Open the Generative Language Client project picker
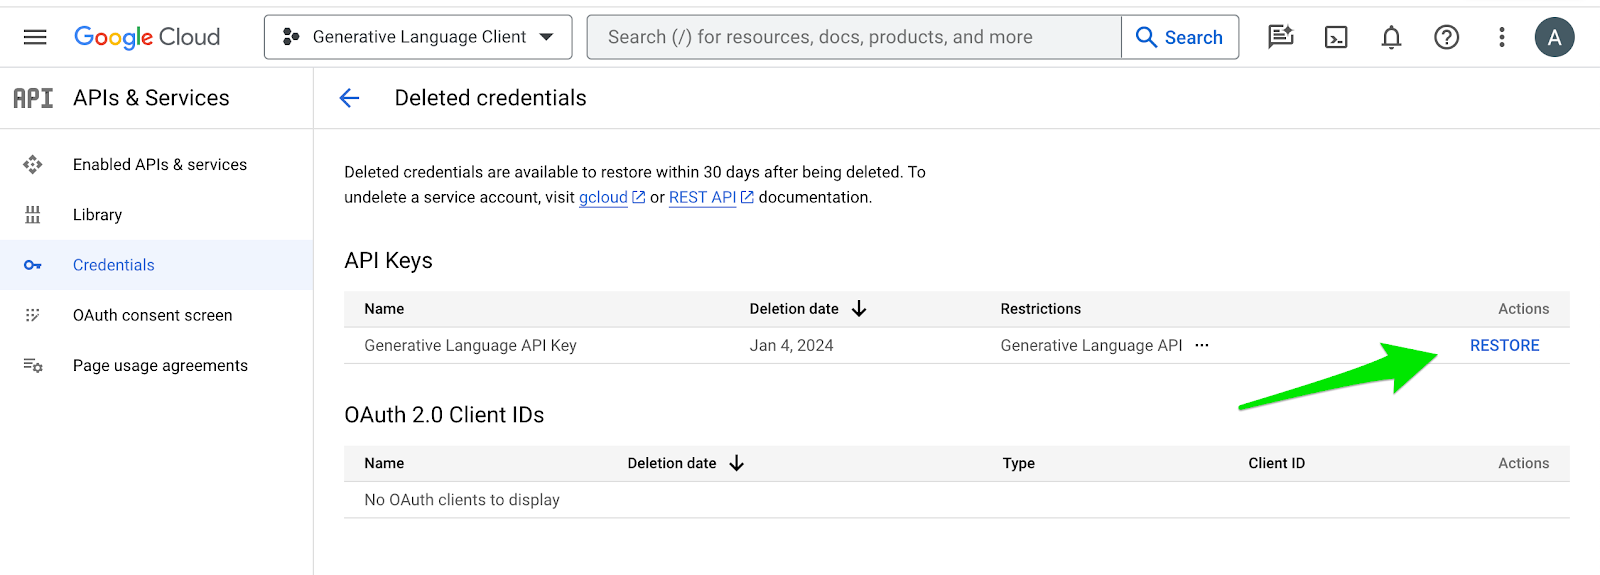Screen dimensions: 1600x575 418,37
